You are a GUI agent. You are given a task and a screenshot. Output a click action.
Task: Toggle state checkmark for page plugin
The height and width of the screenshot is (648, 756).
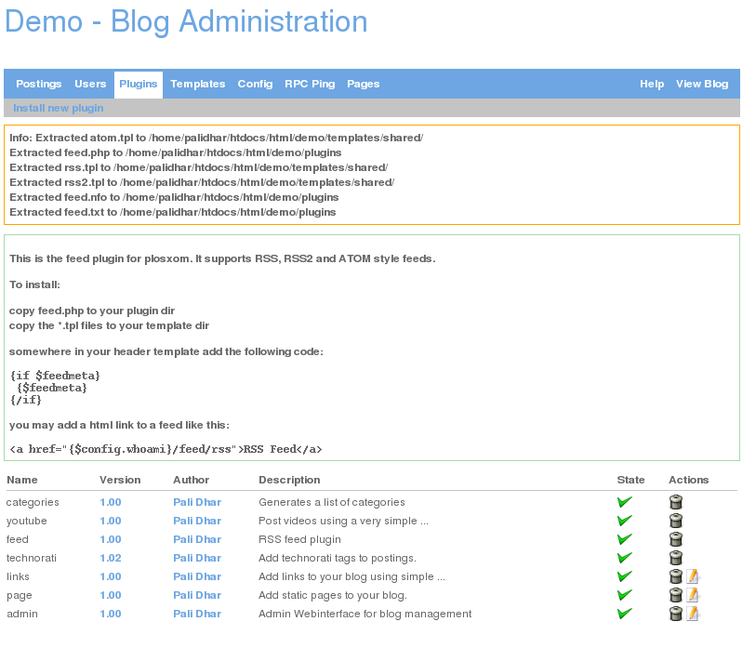pyautogui.click(x=624, y=595)
